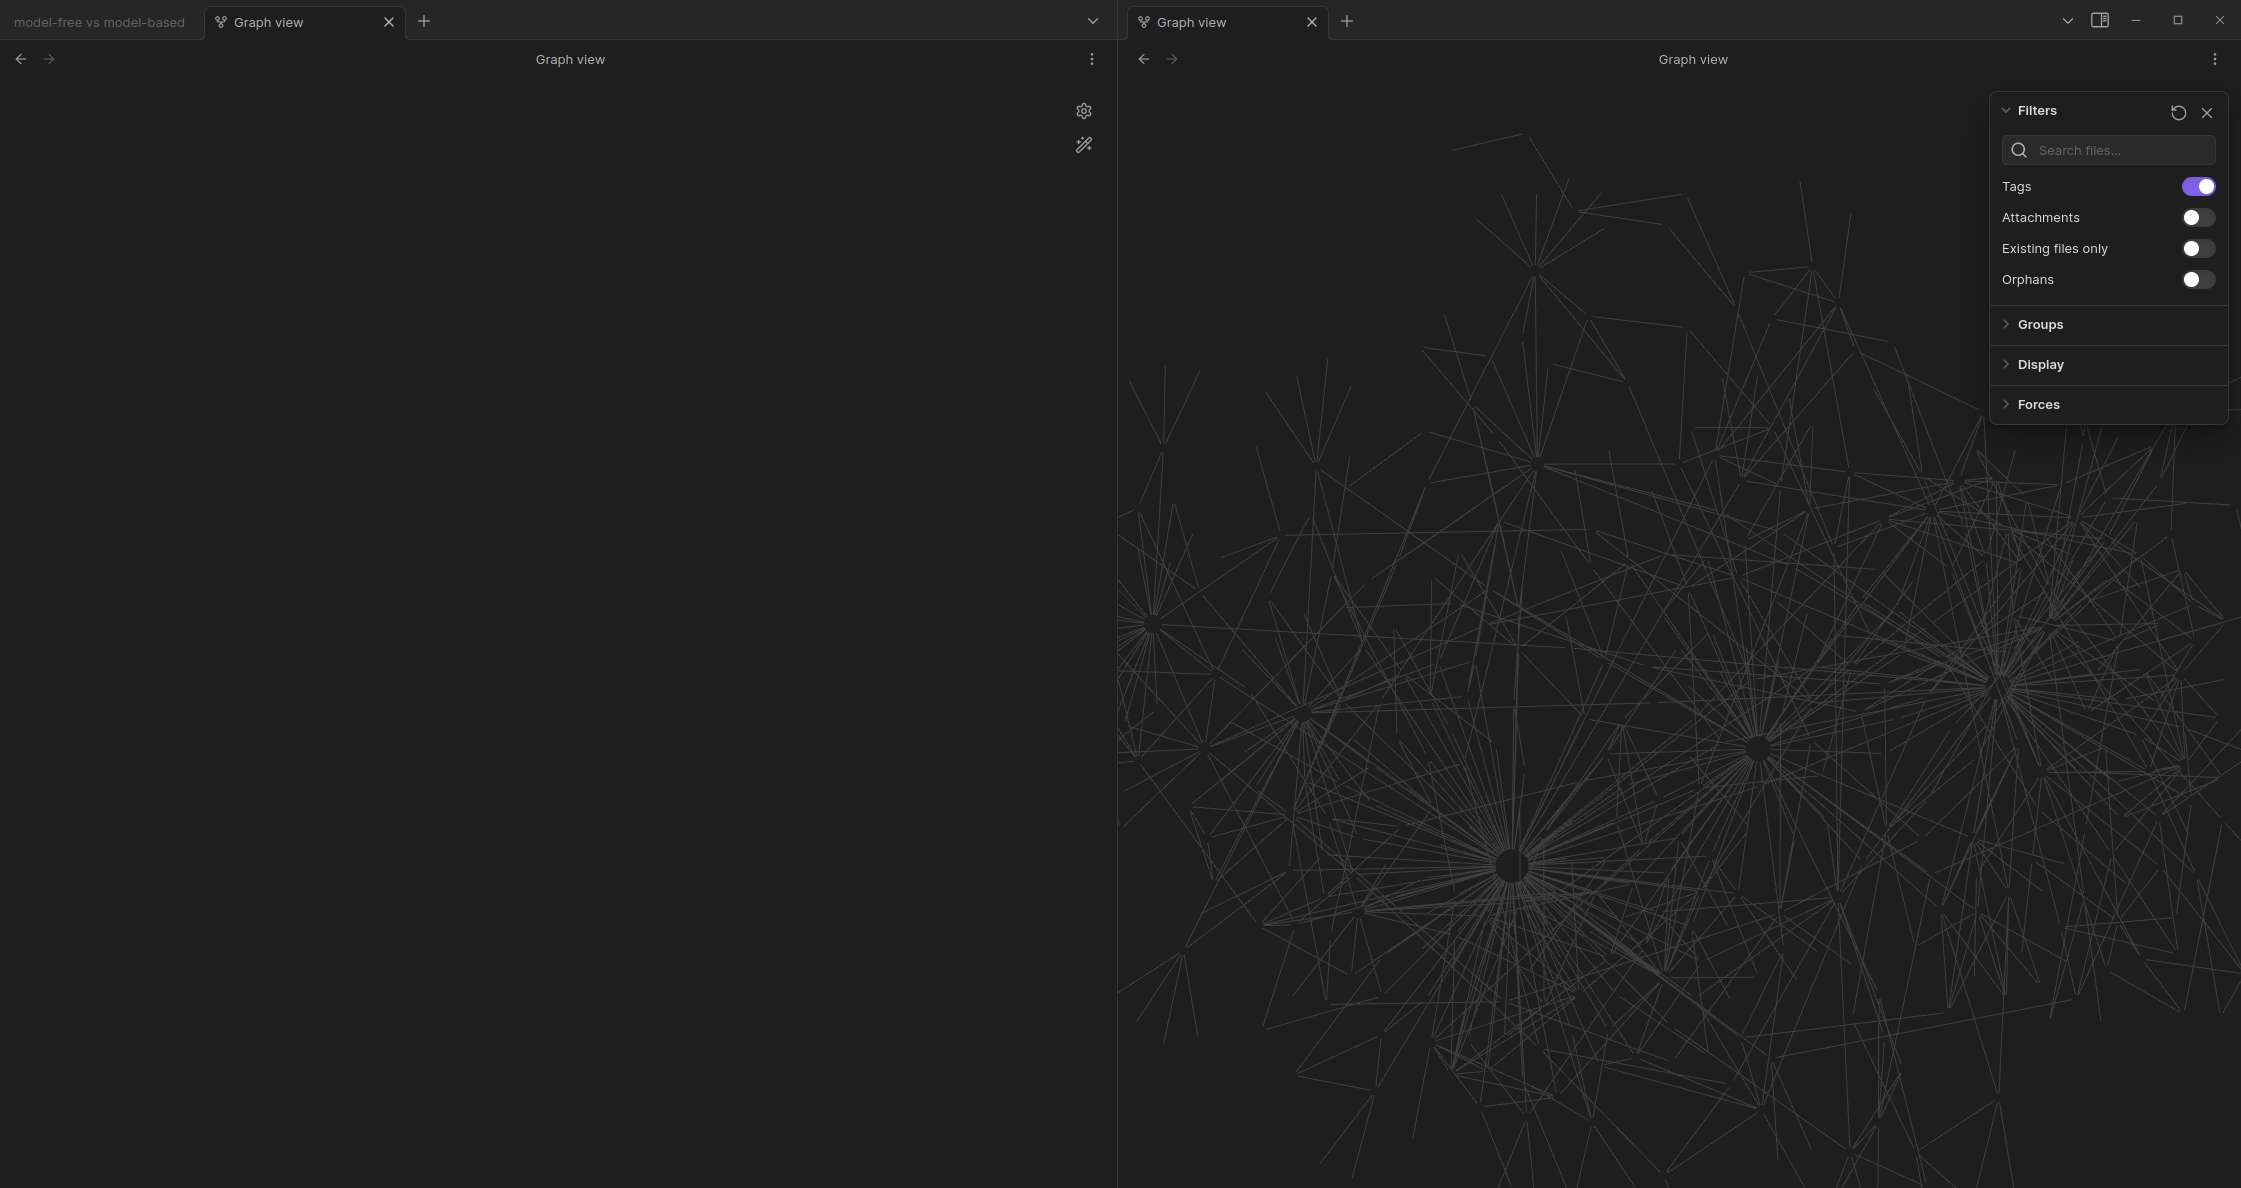Toggle the right sidebar panel icon
The image size is (2241, 1188).
pos(2100,20)
